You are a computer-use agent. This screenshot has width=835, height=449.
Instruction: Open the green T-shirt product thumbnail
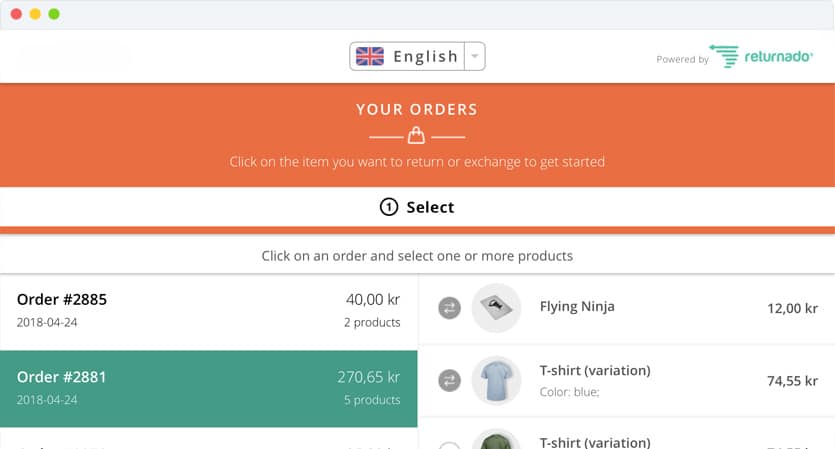point(496,440)
